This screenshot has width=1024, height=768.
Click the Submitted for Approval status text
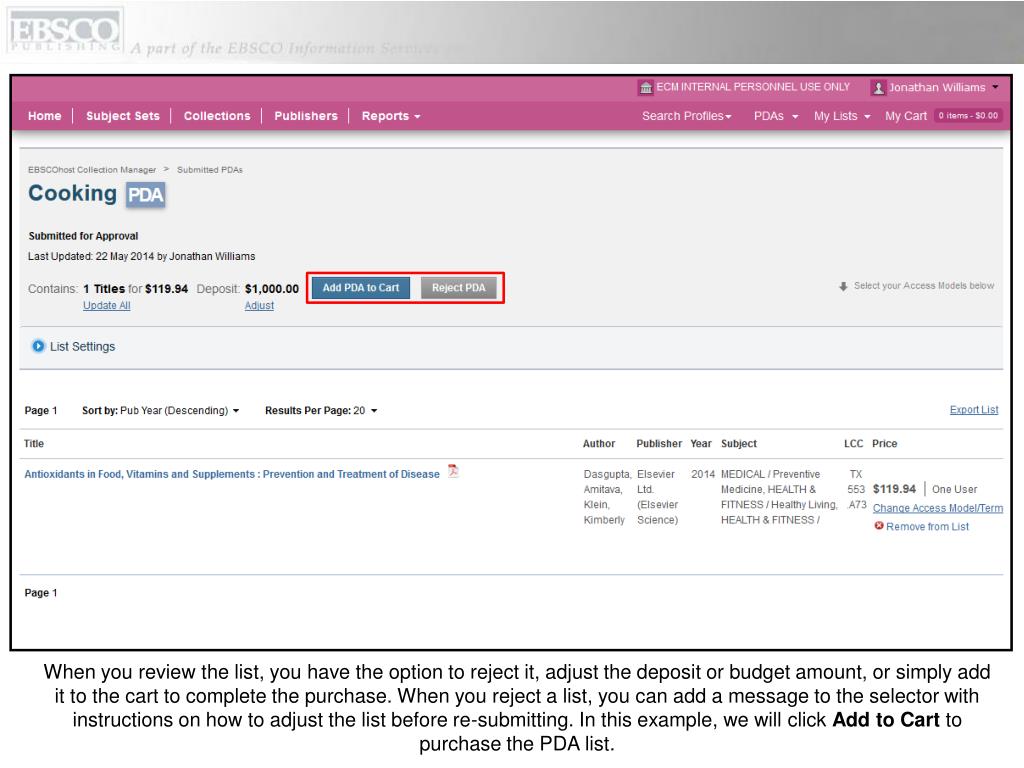(83, 236)
